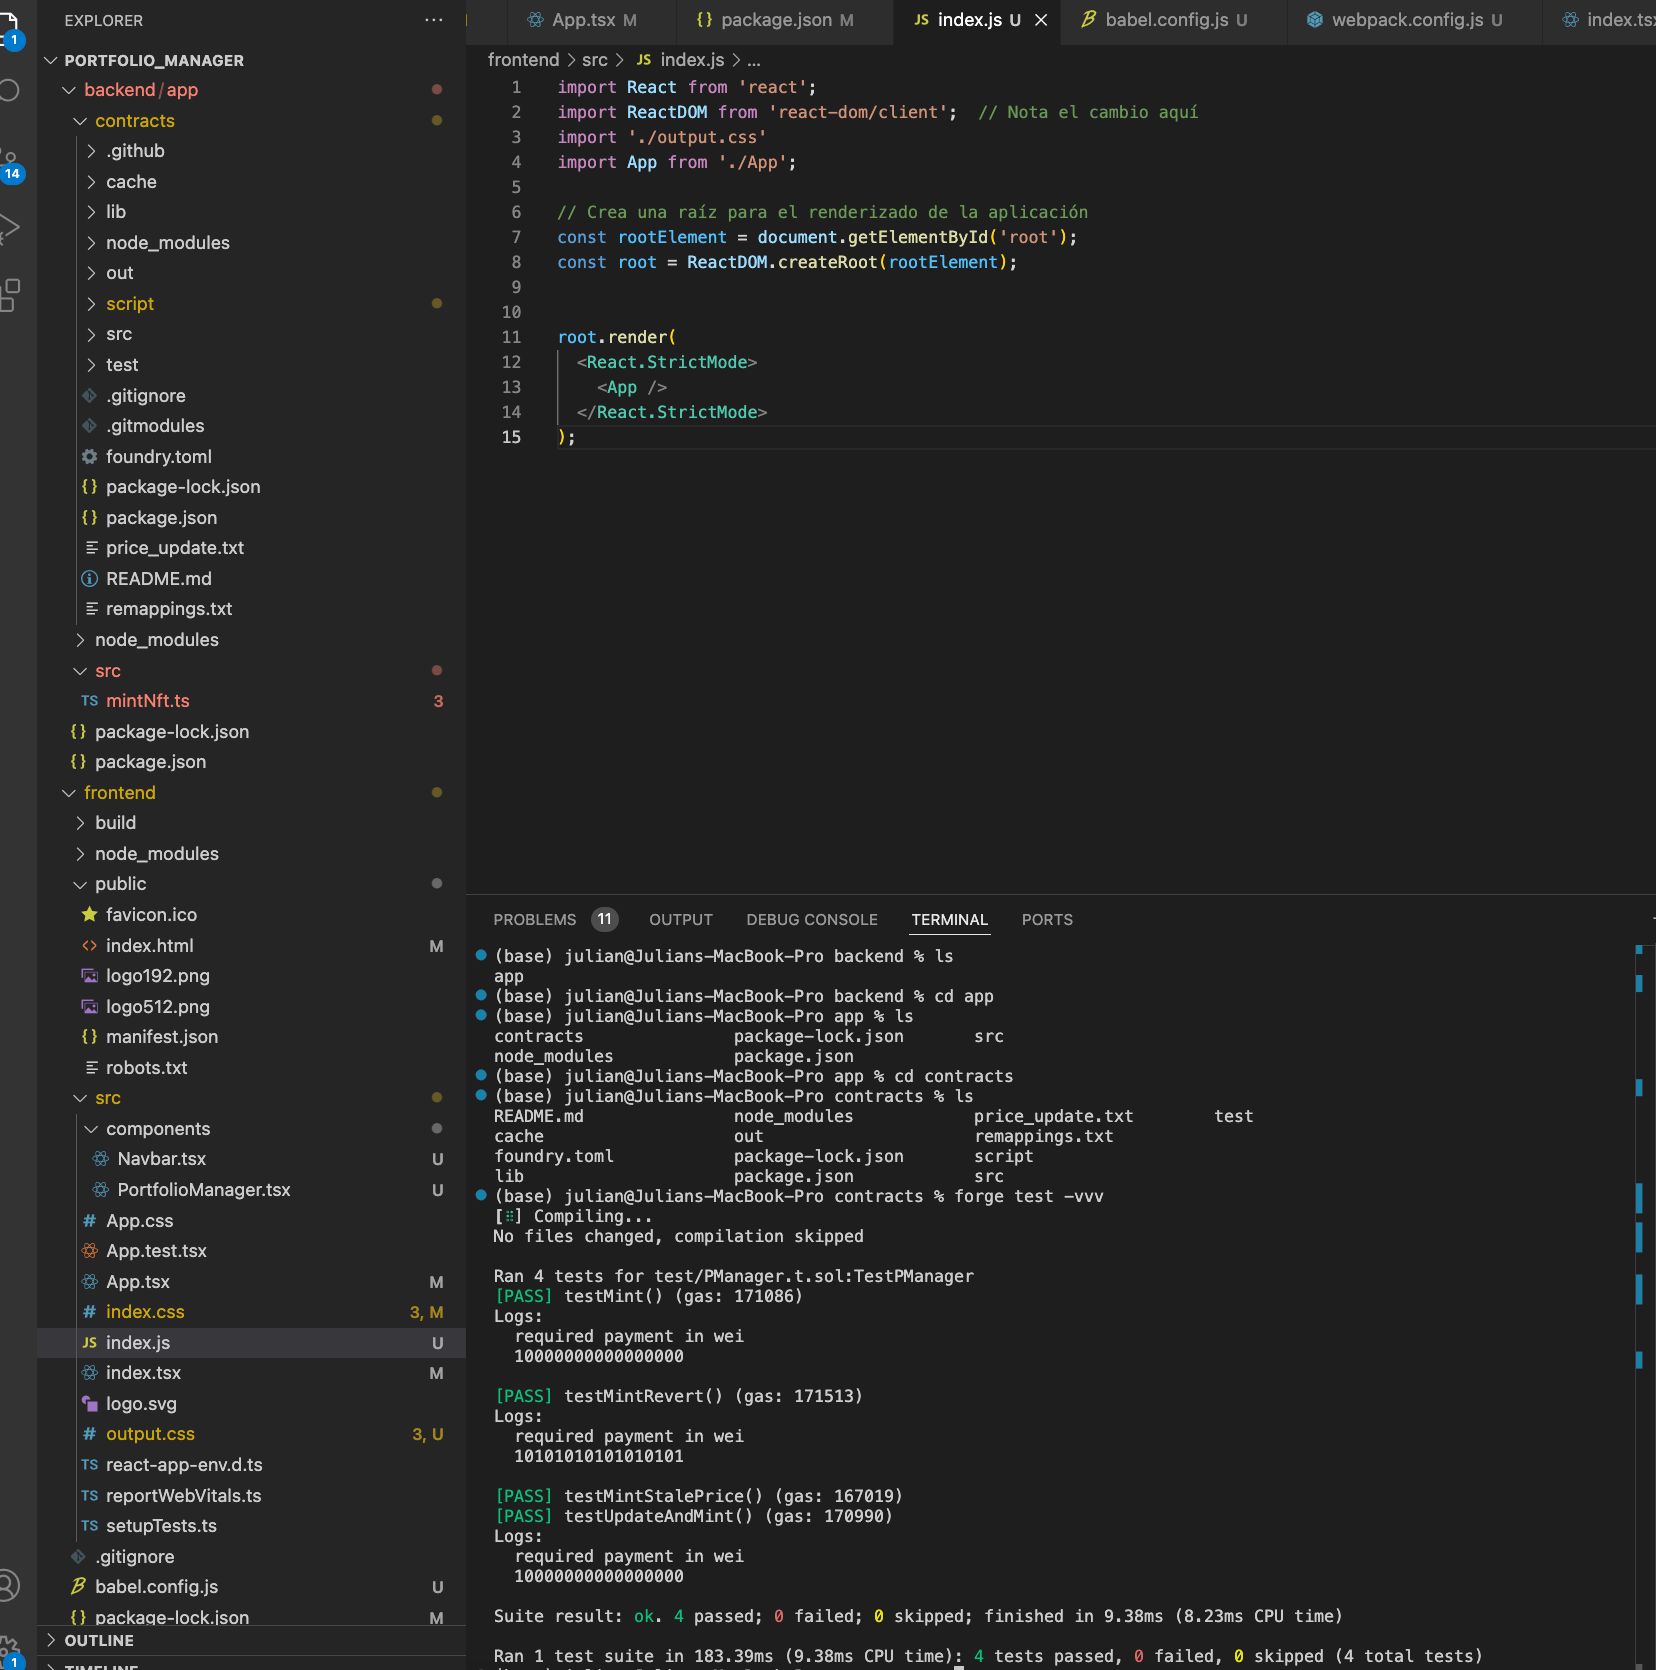
Task: Click the foundry.toml gear file icon
Action: coord(89,457)
